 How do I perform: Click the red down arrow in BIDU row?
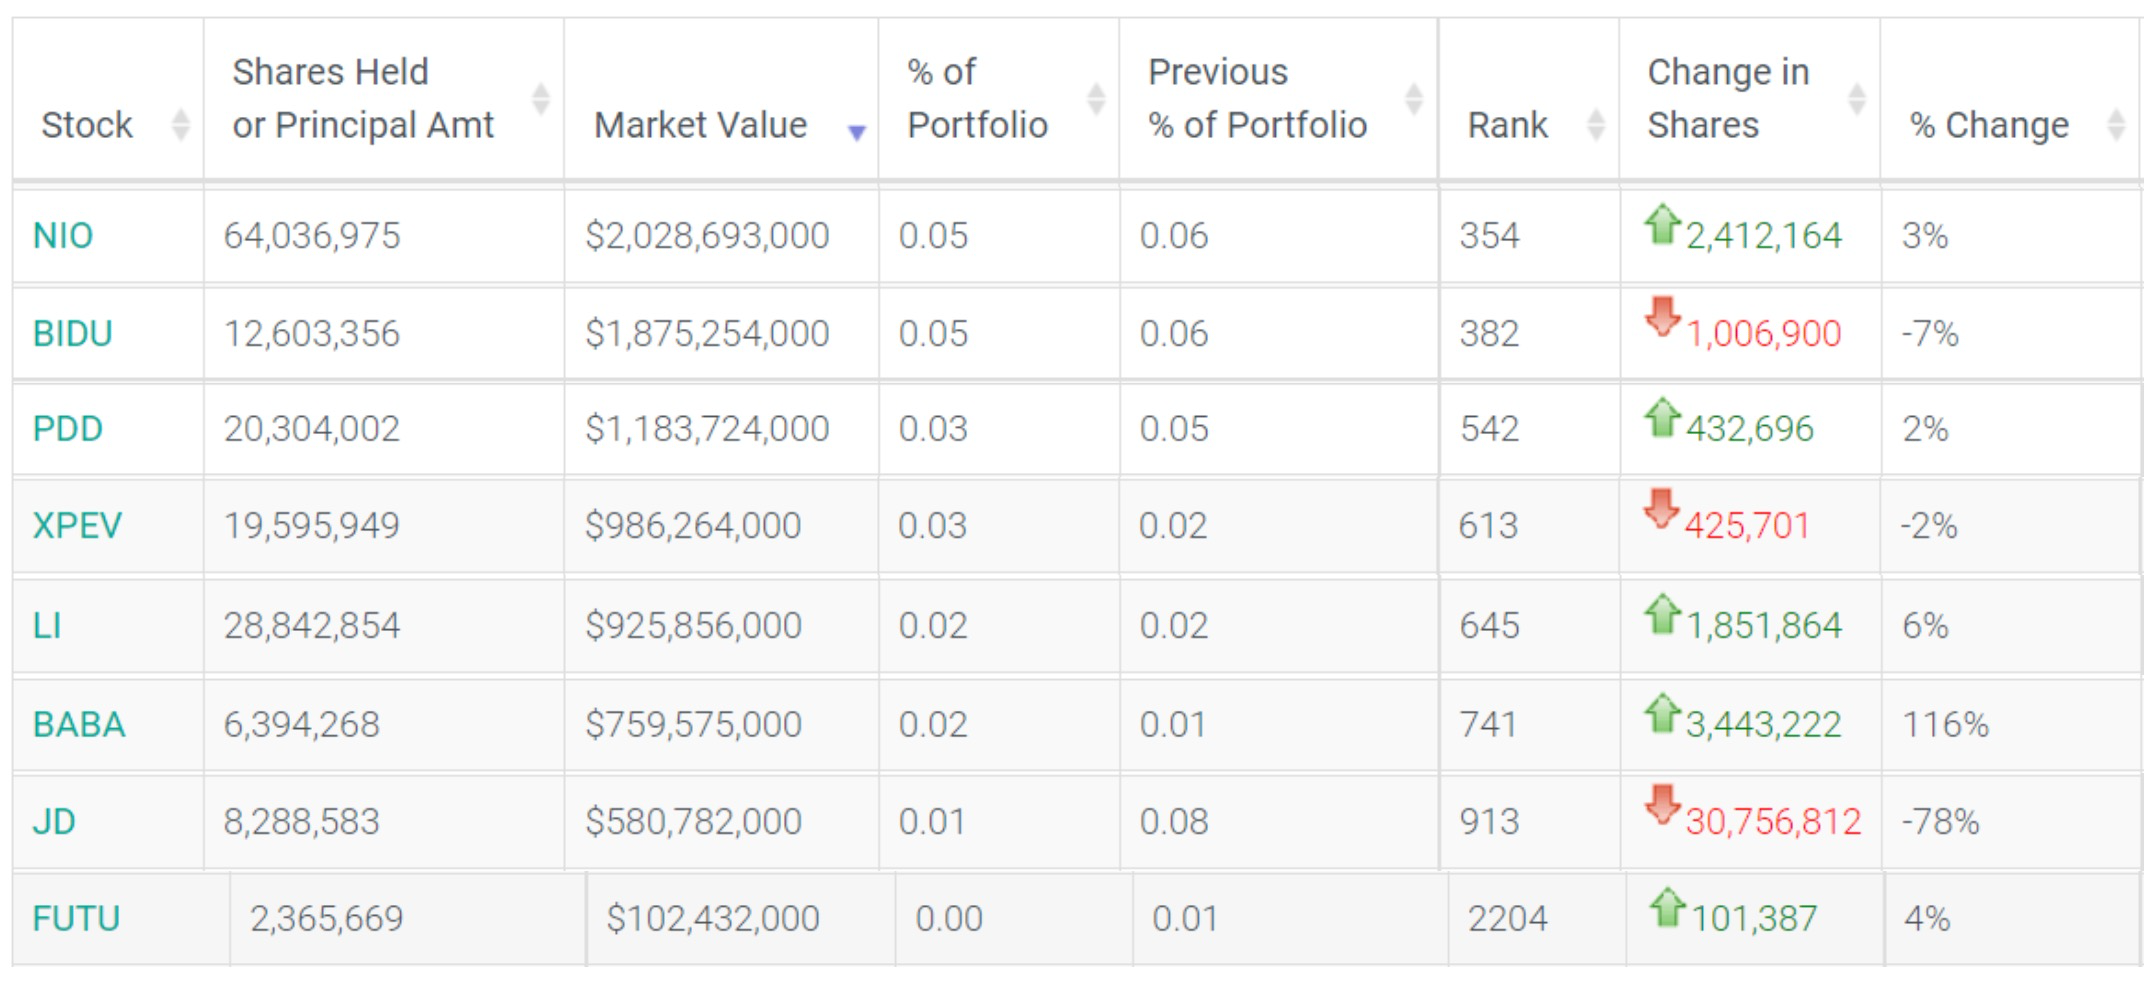[1662, 317]
